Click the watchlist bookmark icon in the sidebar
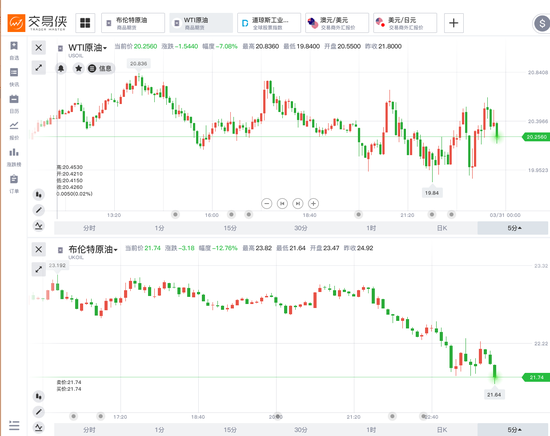Screen dimensions: 550x436 click(14, 46)
